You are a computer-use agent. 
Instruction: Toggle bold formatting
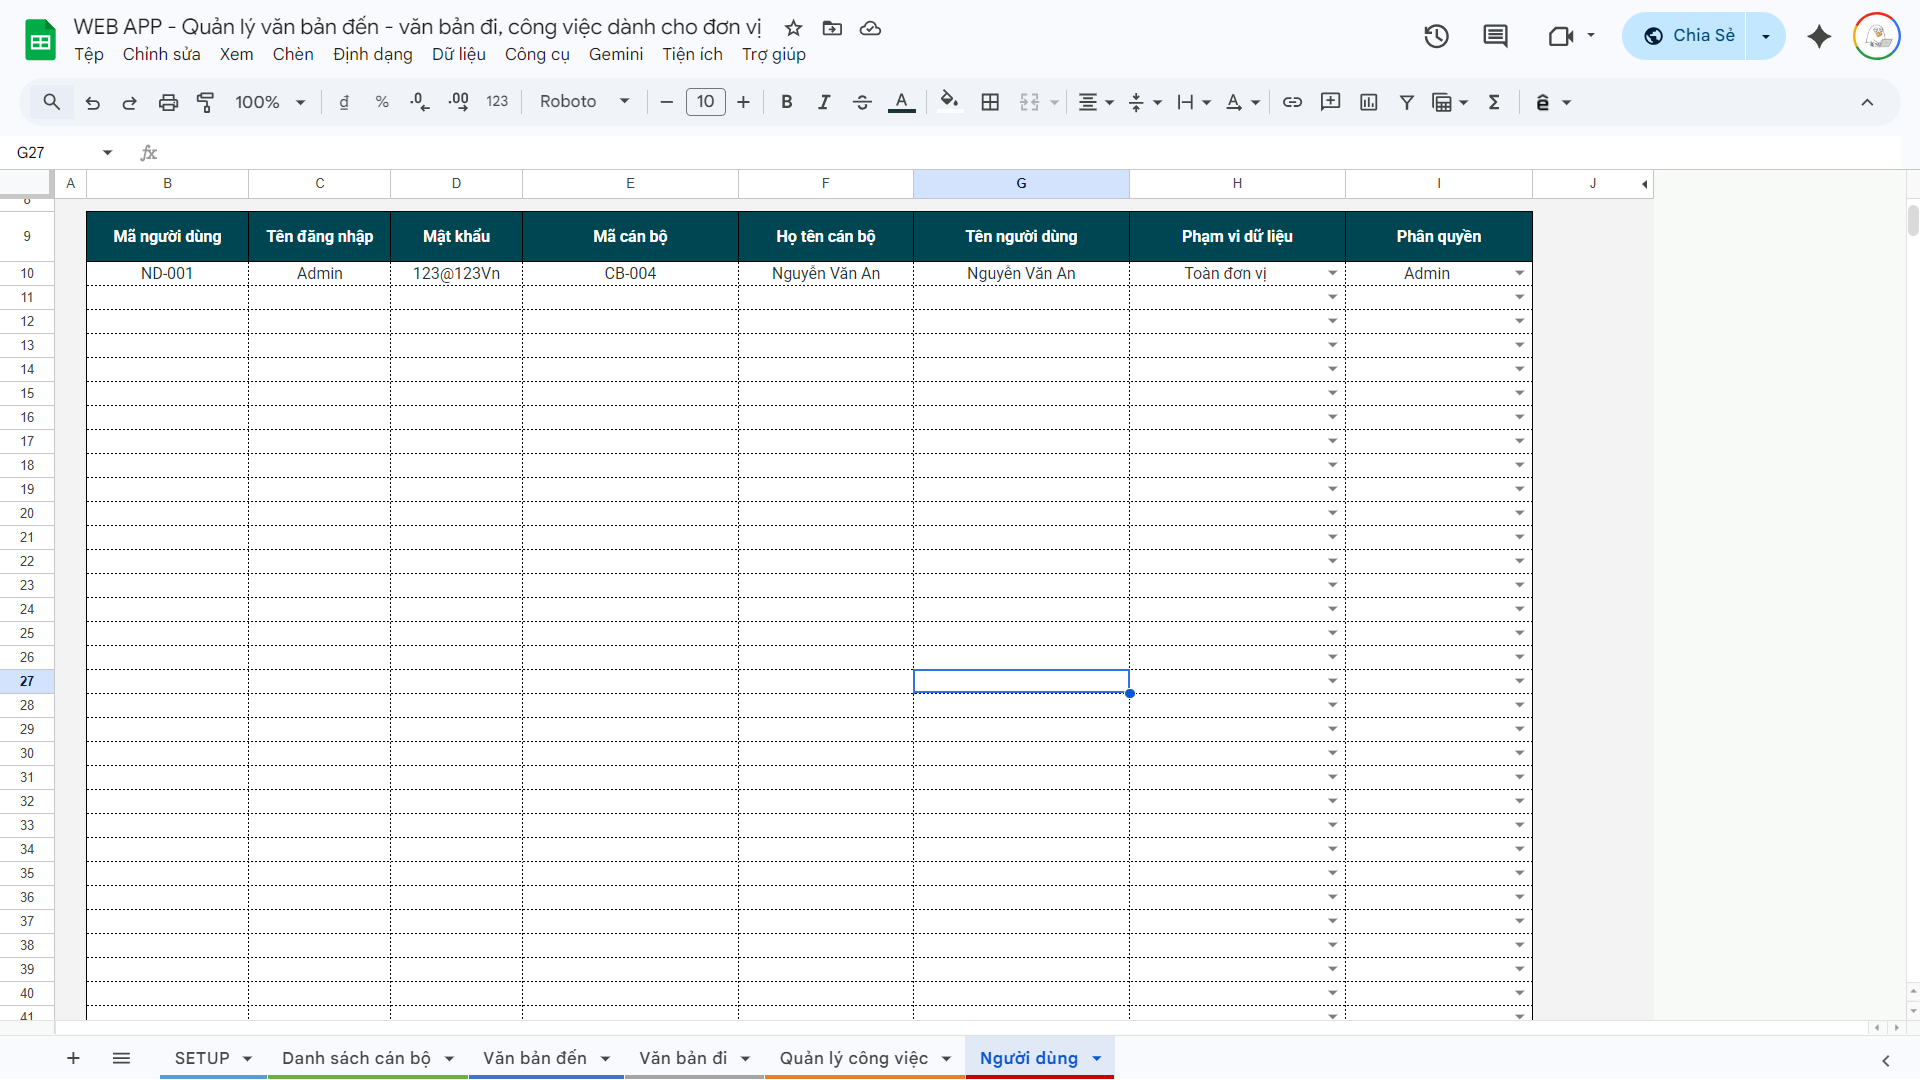click(x=787, y=102)
